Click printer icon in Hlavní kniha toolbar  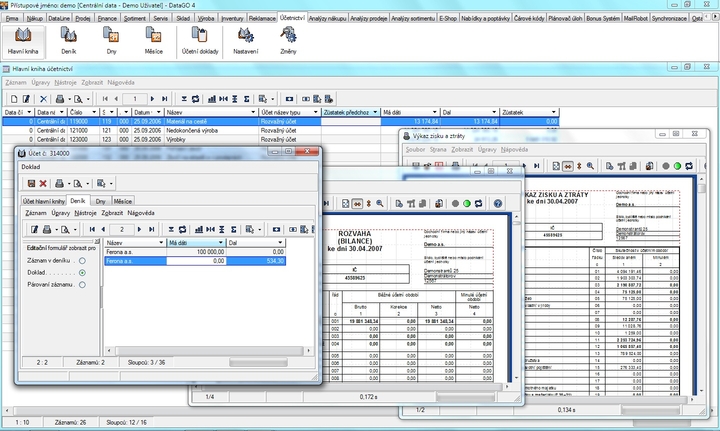pyautogui.click(x=60, y=99)
